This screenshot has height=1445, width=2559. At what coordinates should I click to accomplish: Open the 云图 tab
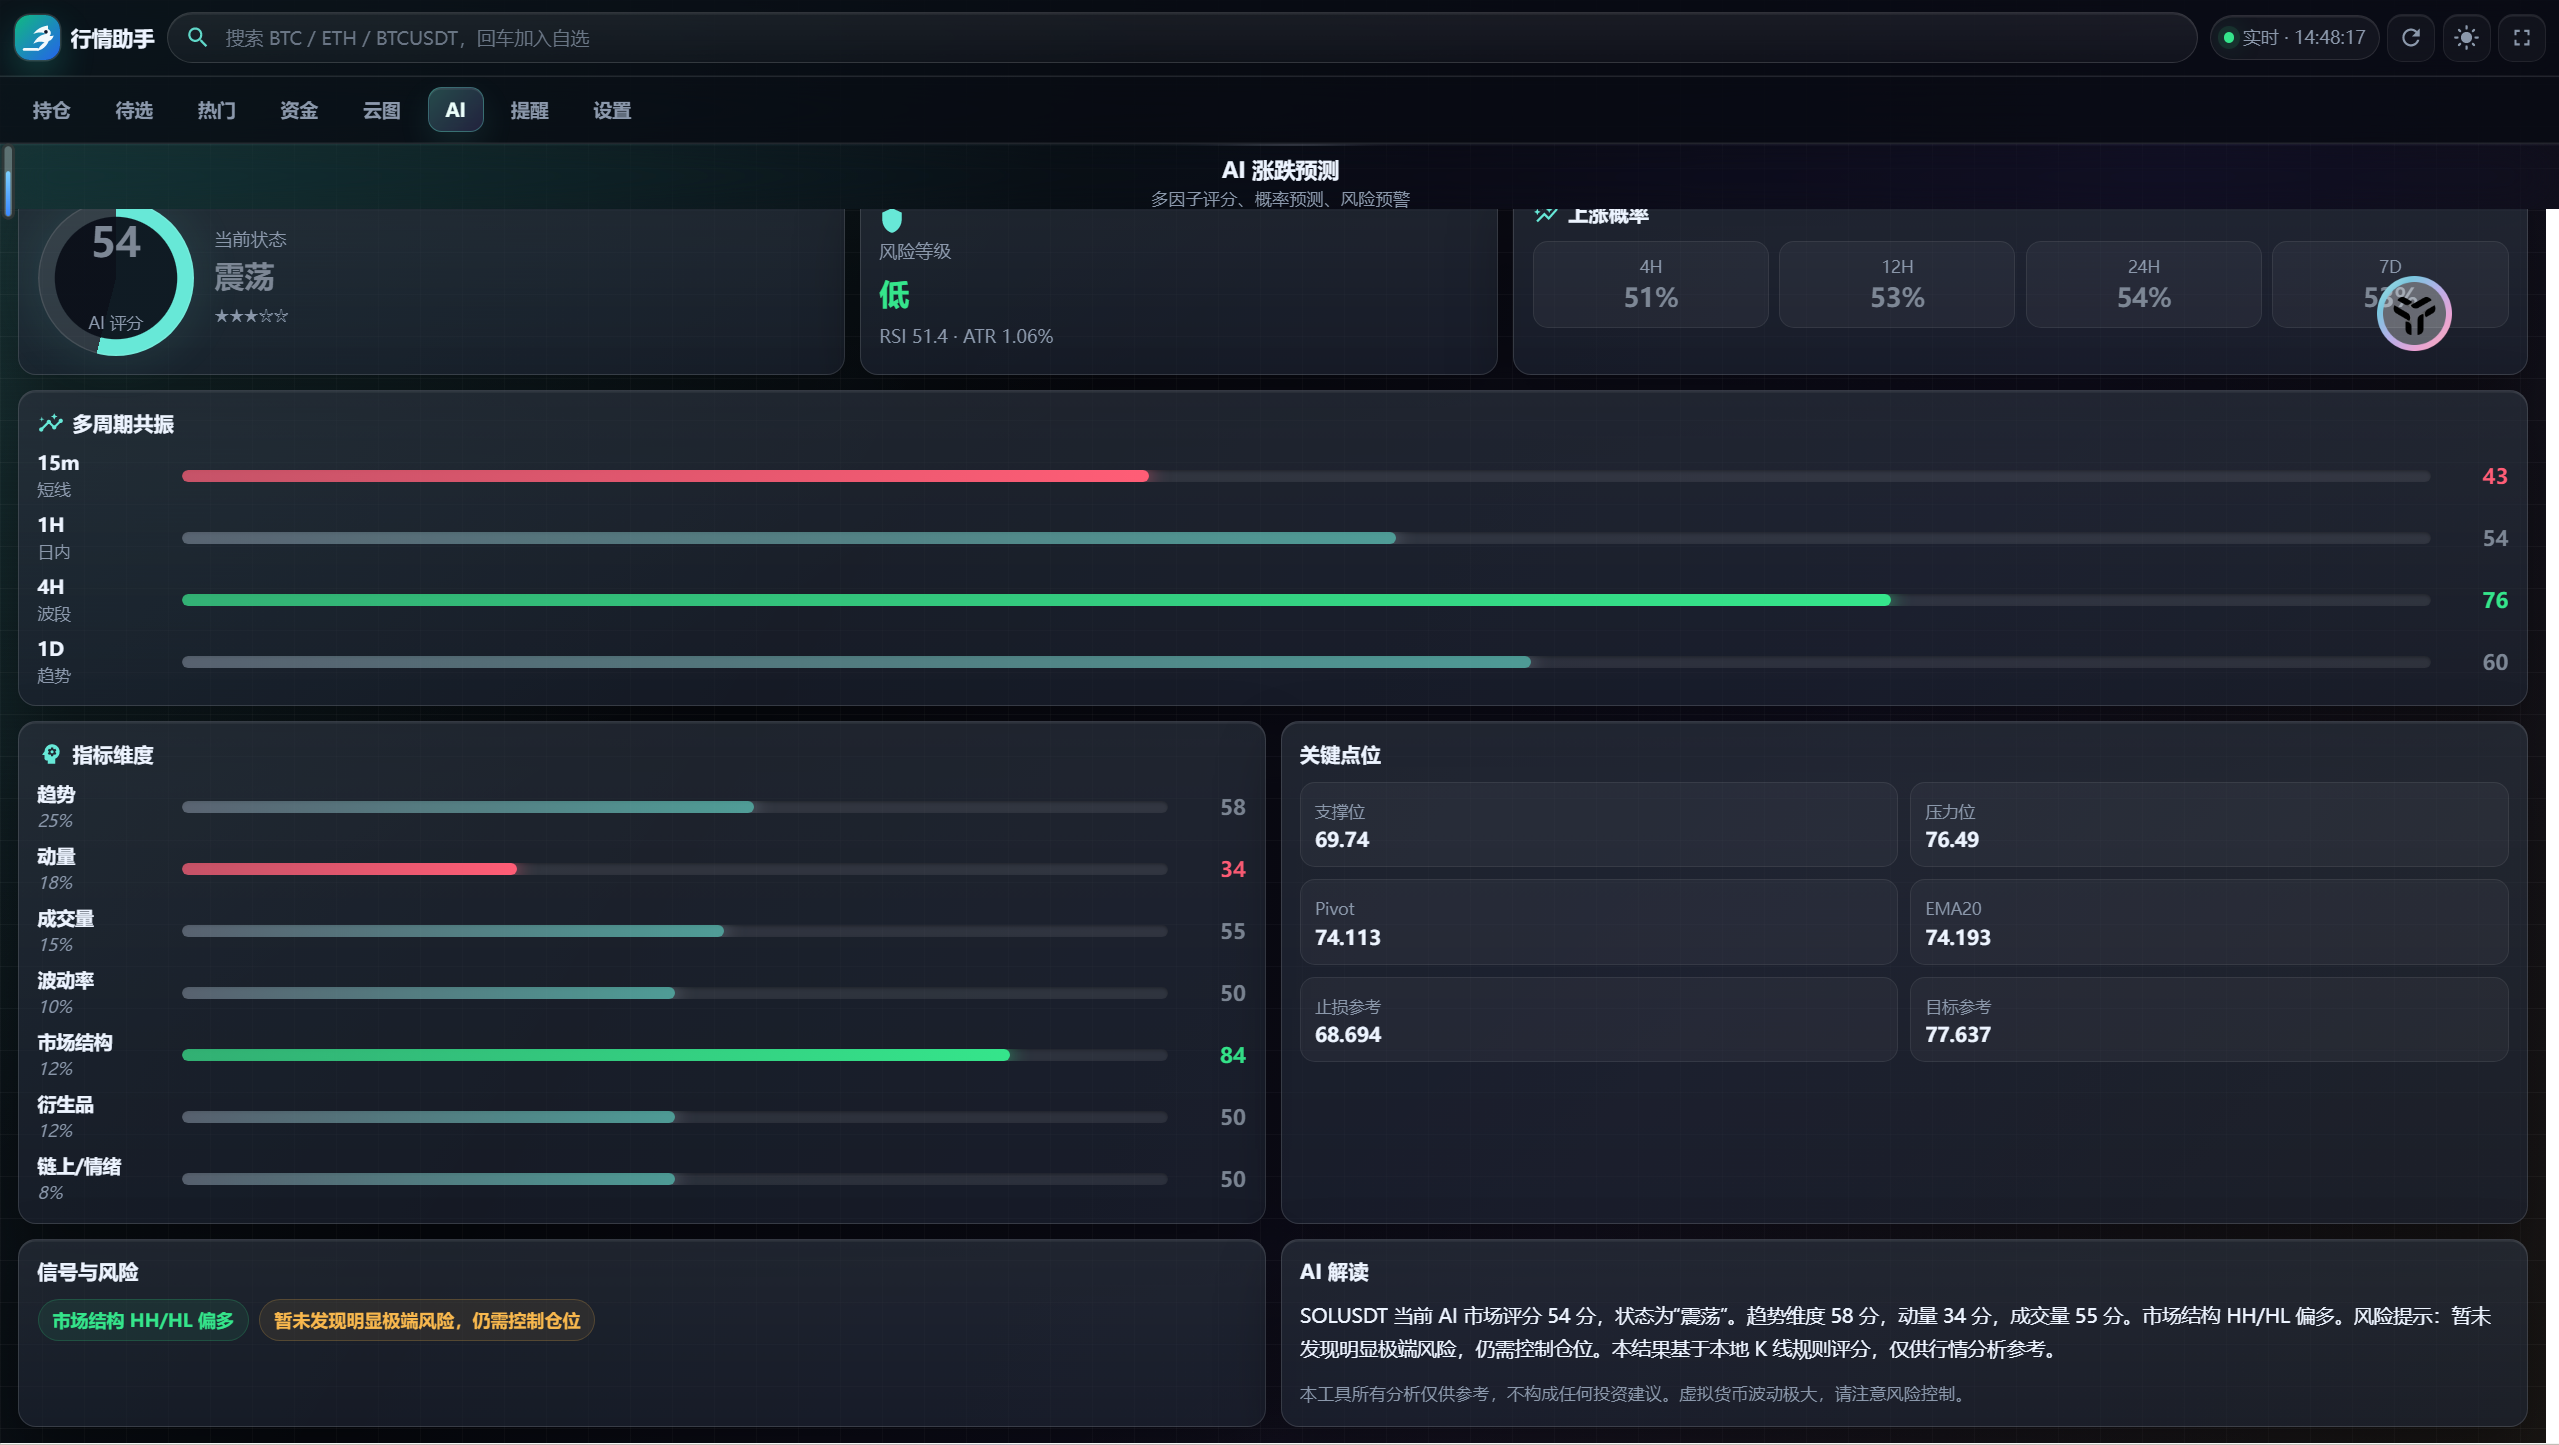pos(381,110)
